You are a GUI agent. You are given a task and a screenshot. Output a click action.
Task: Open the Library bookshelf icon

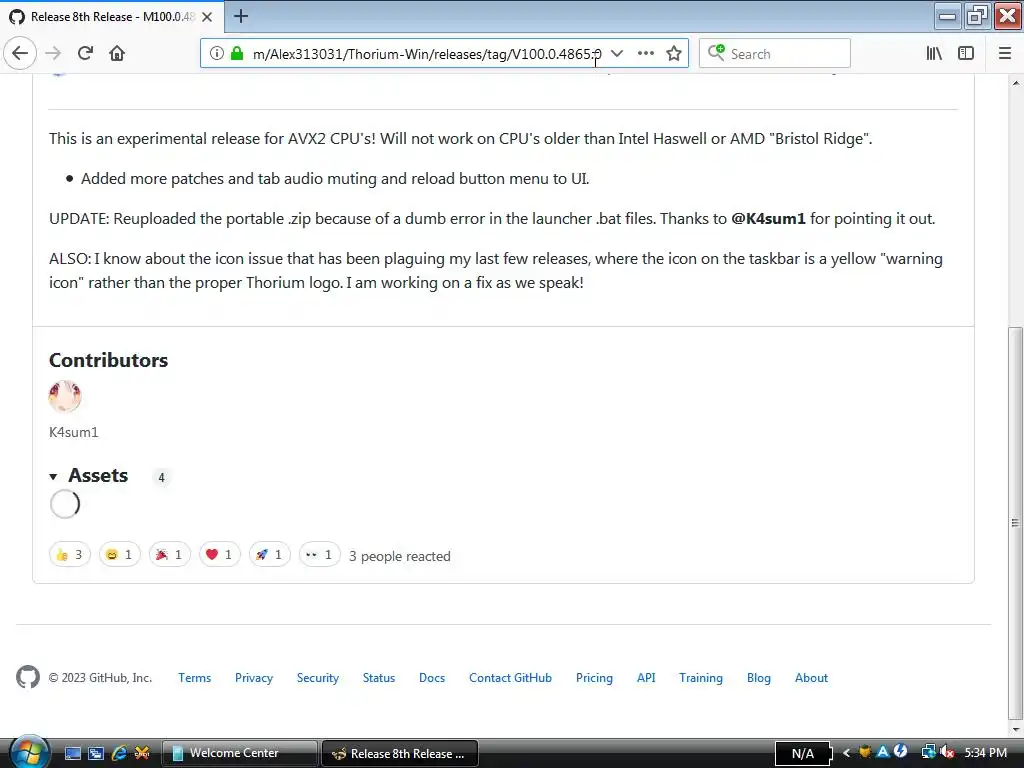(x=934, y=54)
